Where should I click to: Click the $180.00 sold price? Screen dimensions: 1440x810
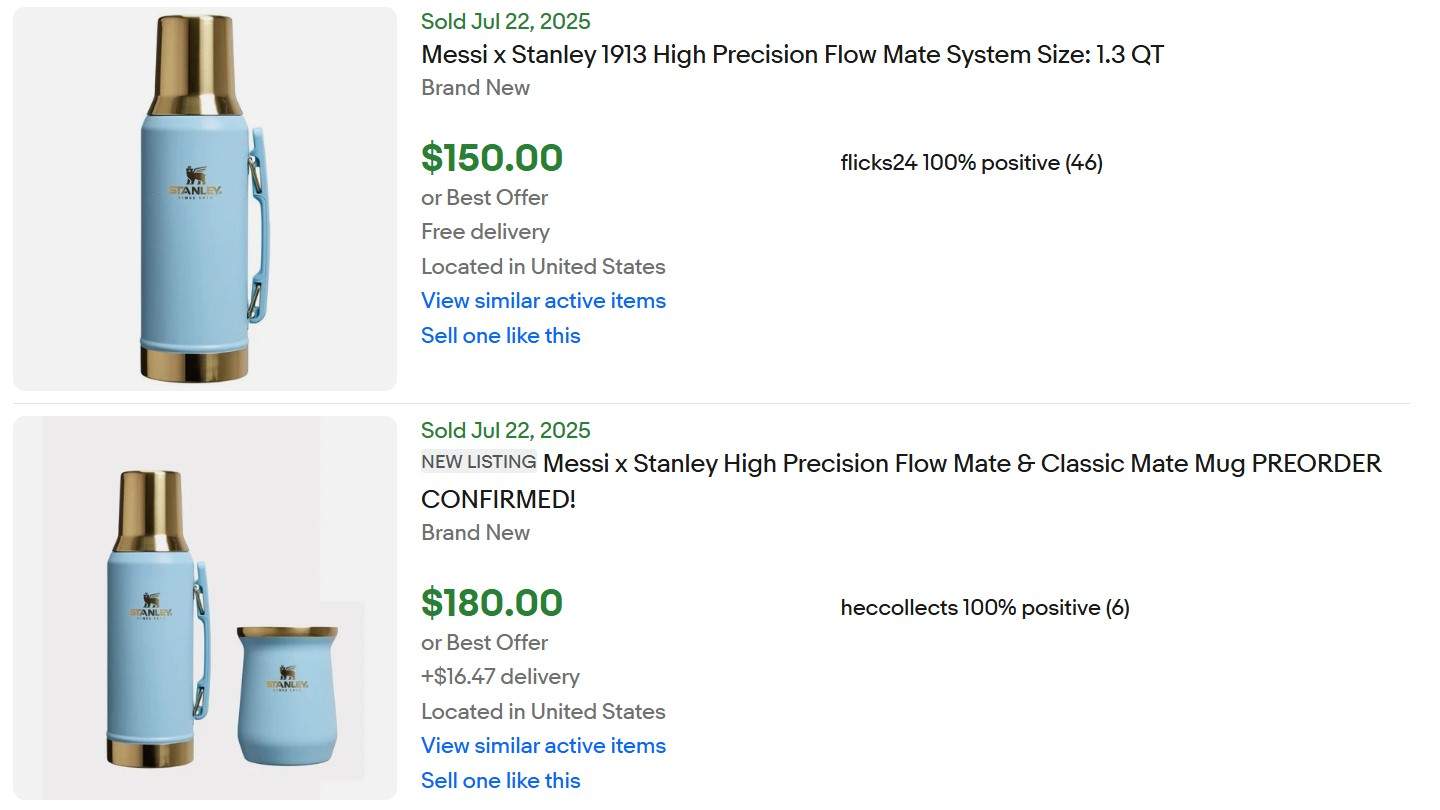coord(492,603)
